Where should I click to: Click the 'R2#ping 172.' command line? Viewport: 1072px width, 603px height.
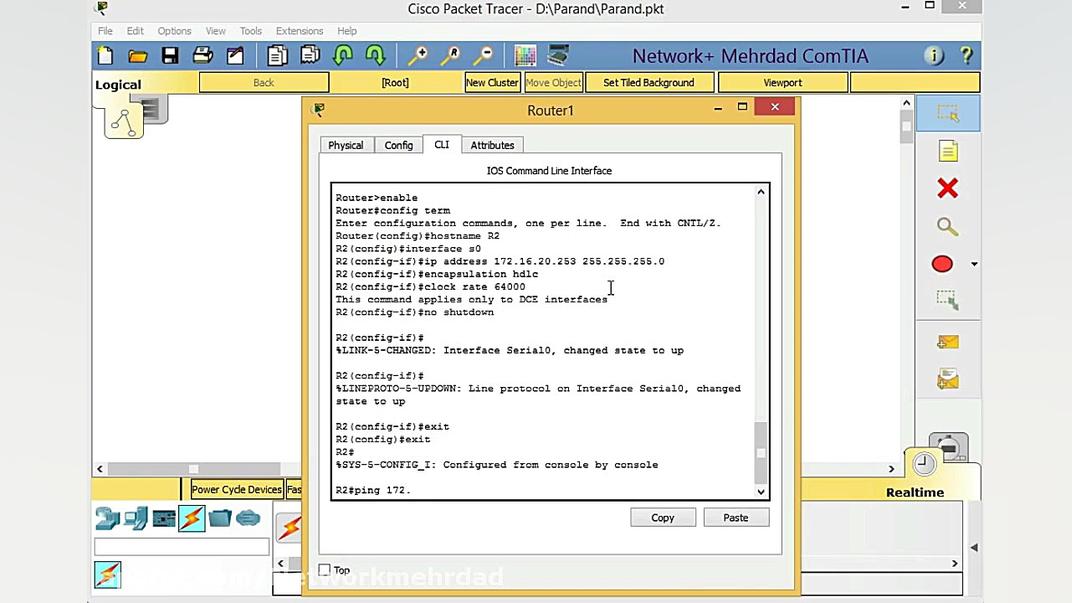pyautogui.click(x=373, y=490)
